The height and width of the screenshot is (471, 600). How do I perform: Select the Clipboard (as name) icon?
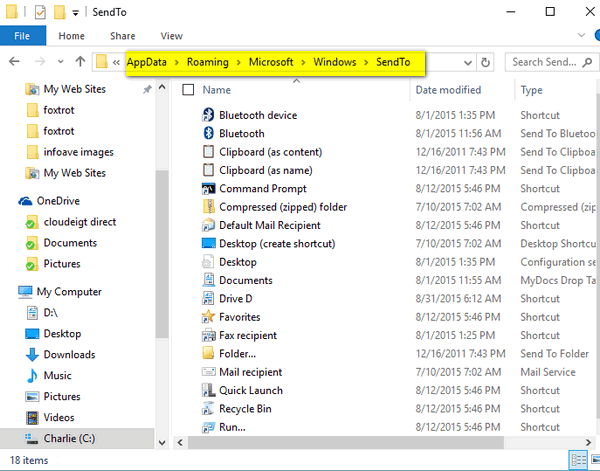pyautogui.click(x=208, y=170)
